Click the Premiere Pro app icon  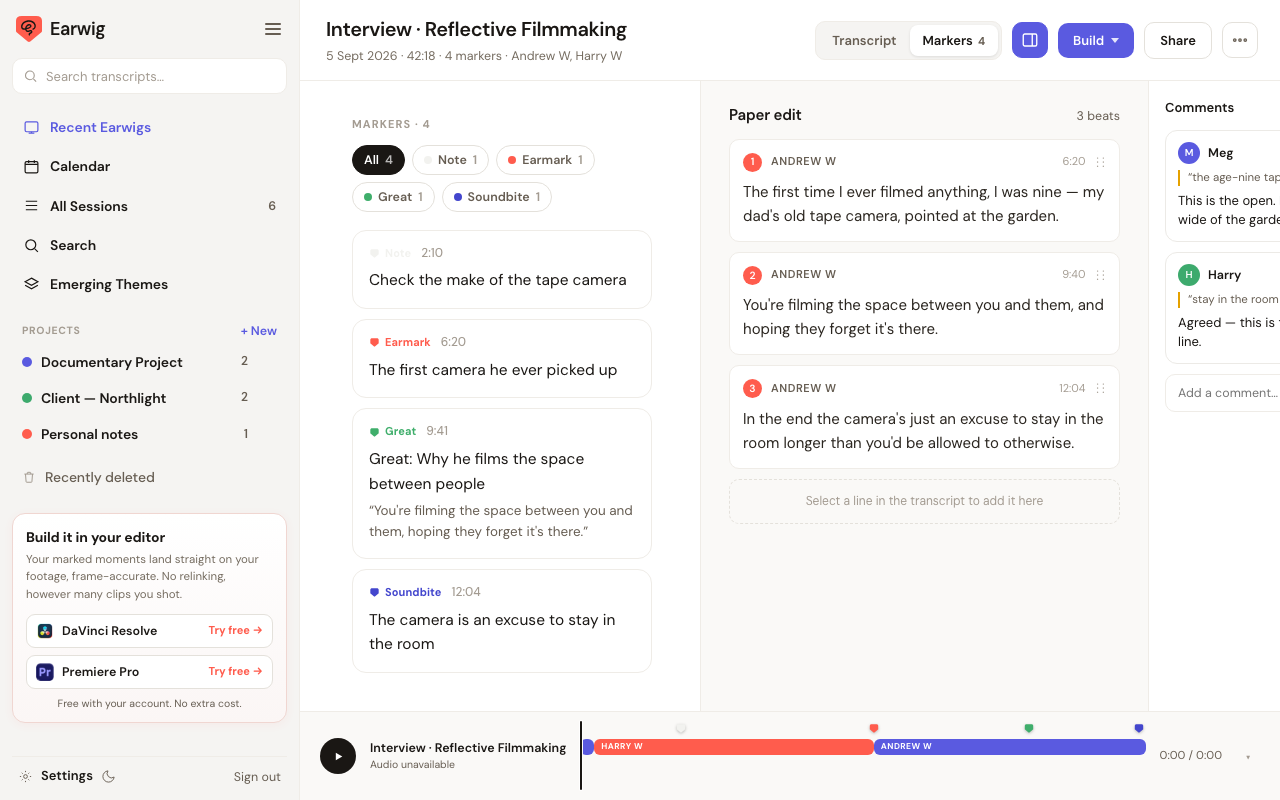point(45,672)
